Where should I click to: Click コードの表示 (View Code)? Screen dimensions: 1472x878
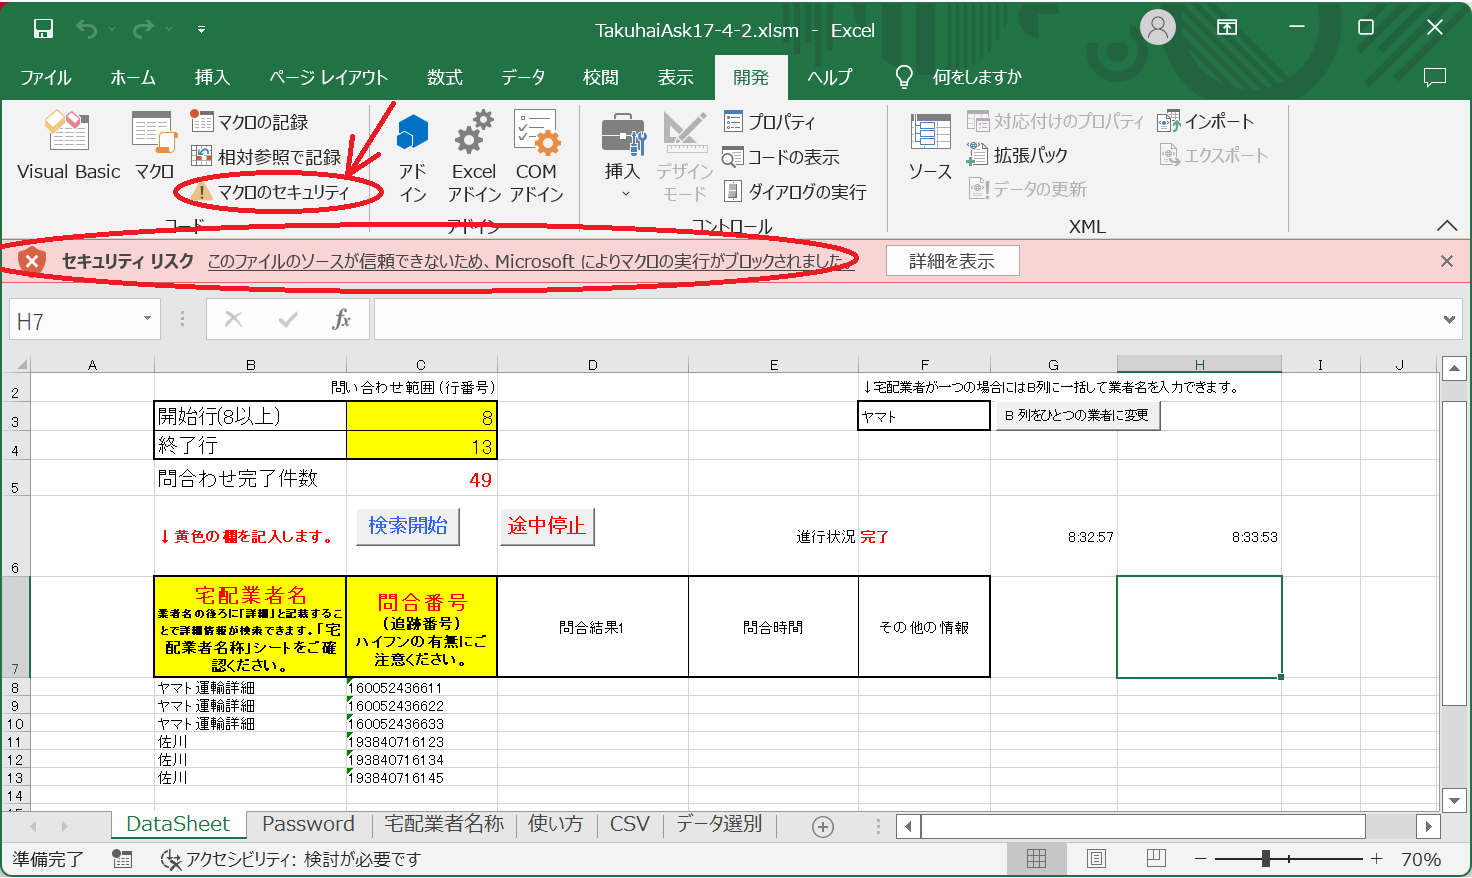click(781, 157)
